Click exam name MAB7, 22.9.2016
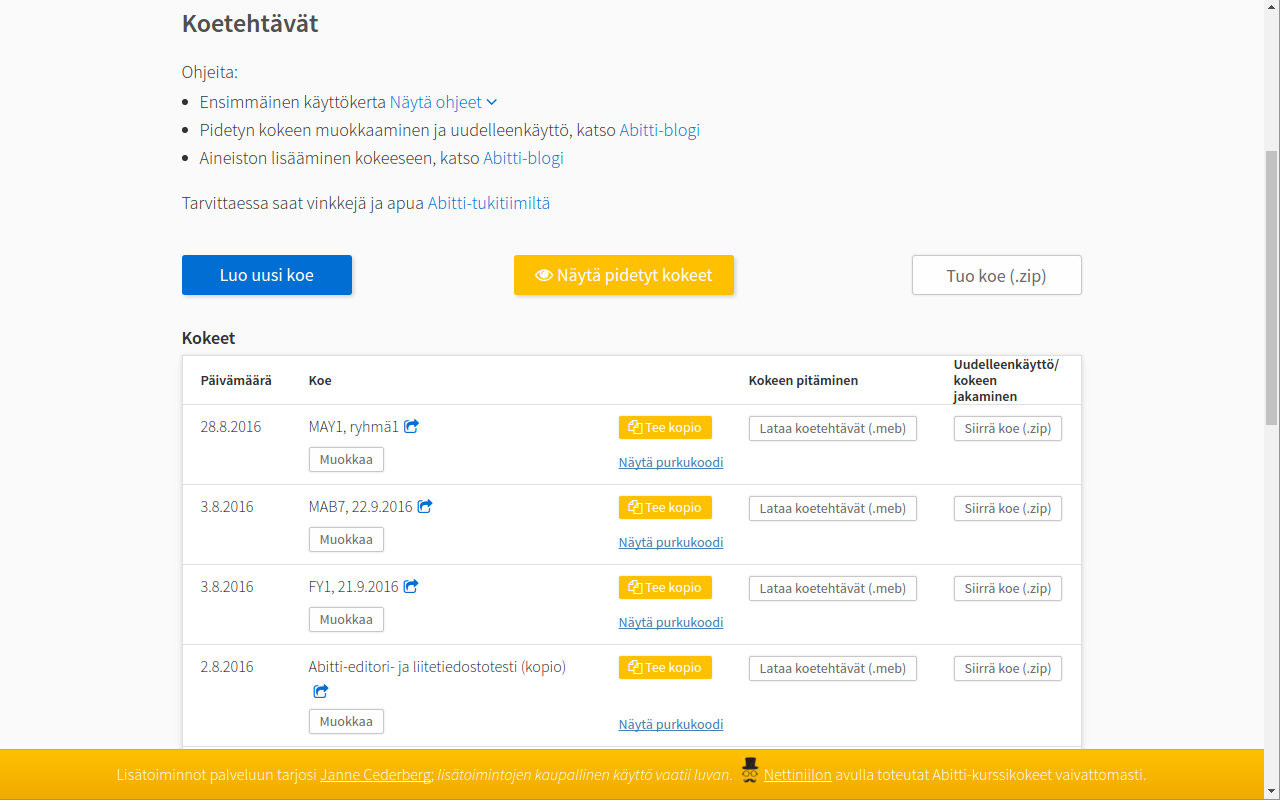 361,507
